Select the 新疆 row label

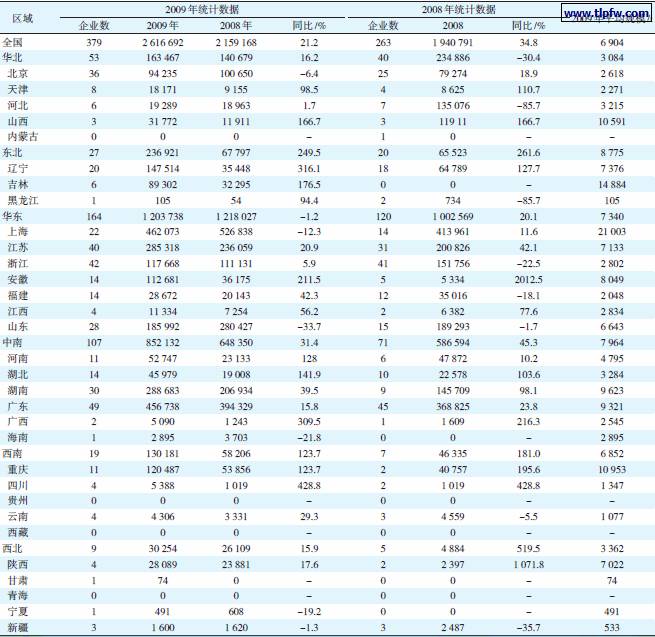(x=18, y=627)
